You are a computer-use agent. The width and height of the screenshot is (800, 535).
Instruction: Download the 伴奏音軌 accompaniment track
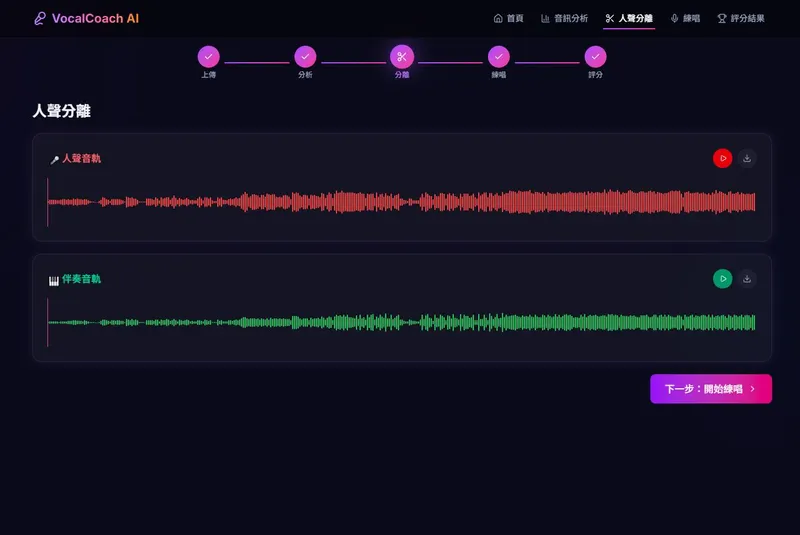coord(747,278)
